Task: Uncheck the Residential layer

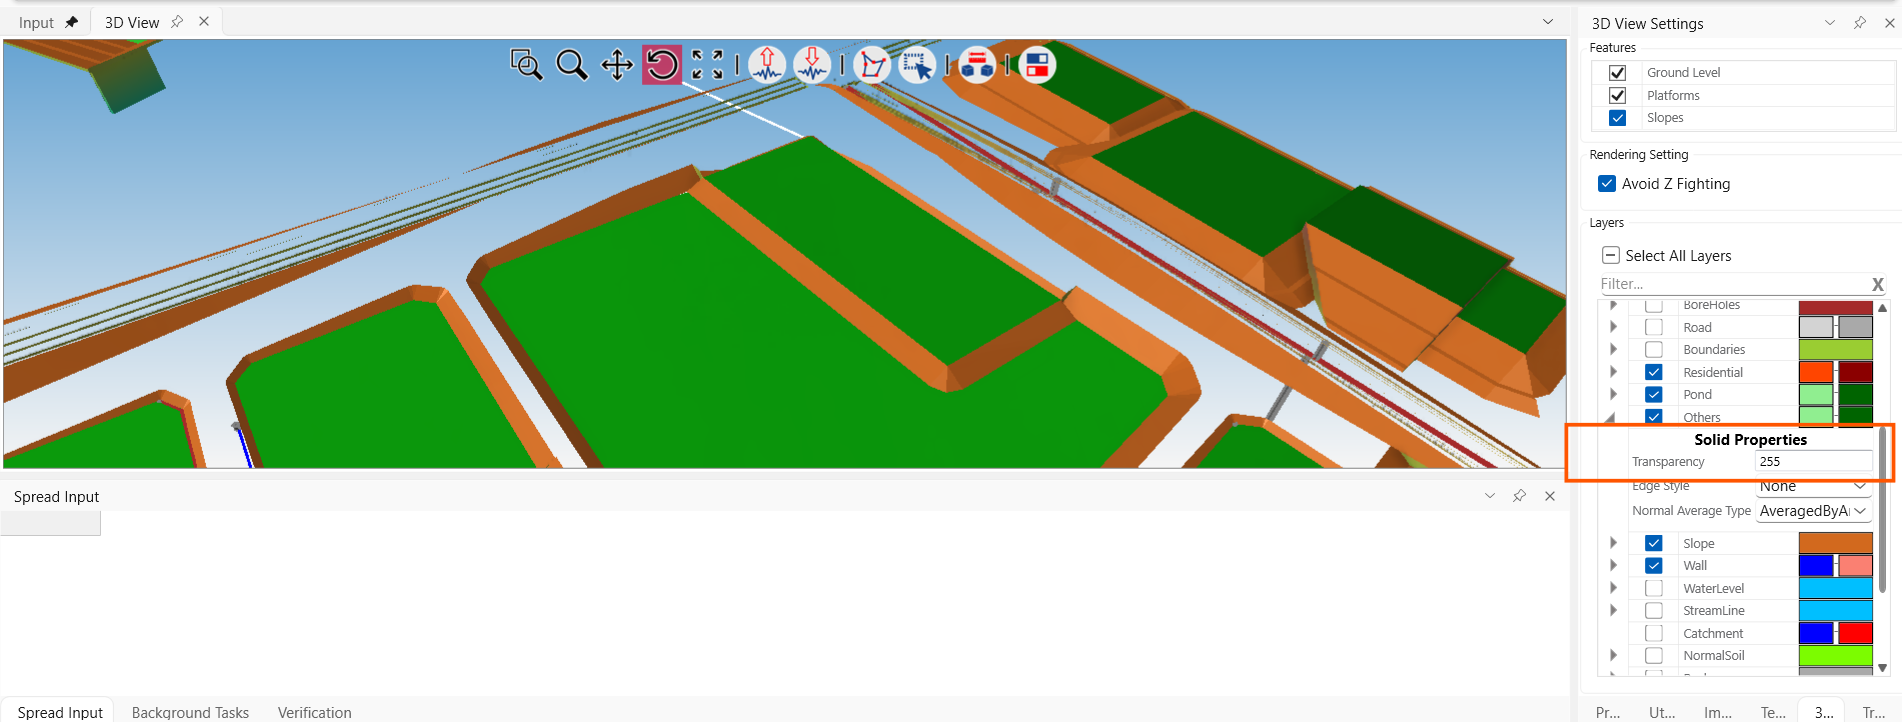Action: [1654, 372]
